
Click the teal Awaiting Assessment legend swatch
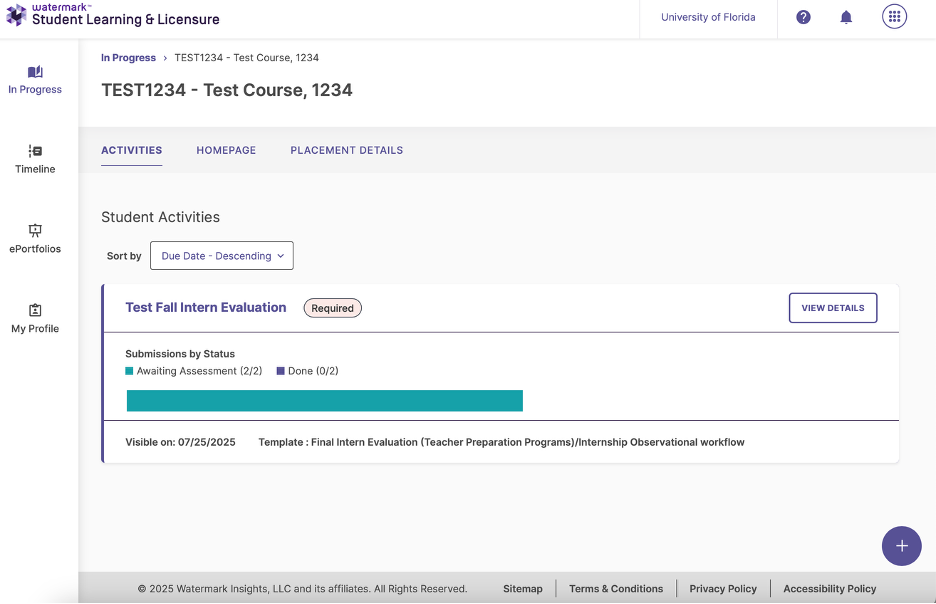point(129,371)
